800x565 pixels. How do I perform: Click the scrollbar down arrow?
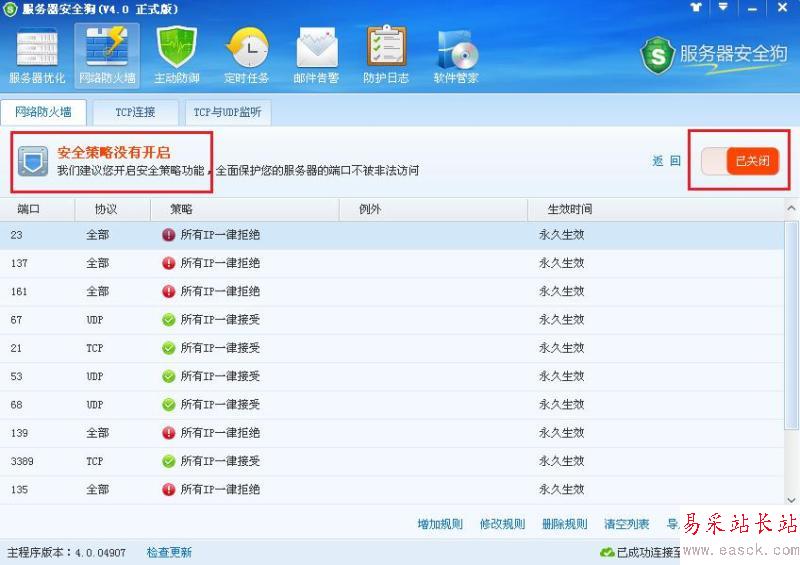click(x=791, y=500)
